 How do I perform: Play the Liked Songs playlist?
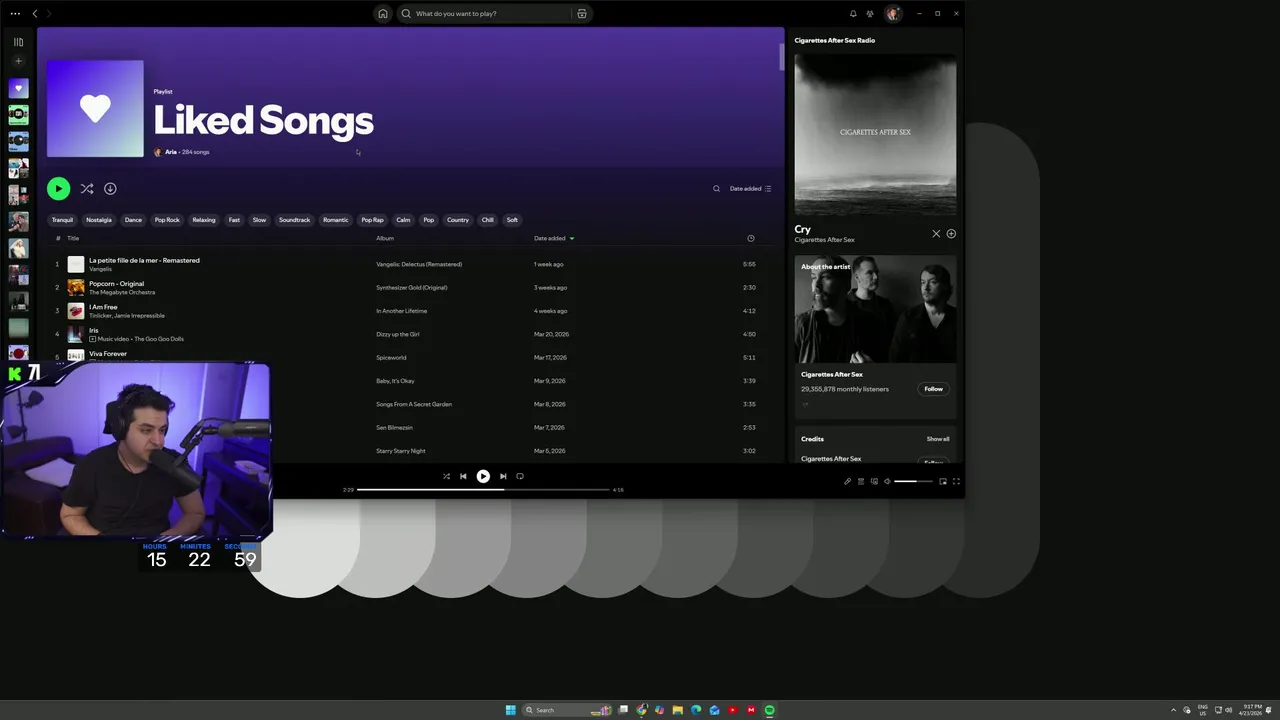pyautogui.click(x=58, y=188)
